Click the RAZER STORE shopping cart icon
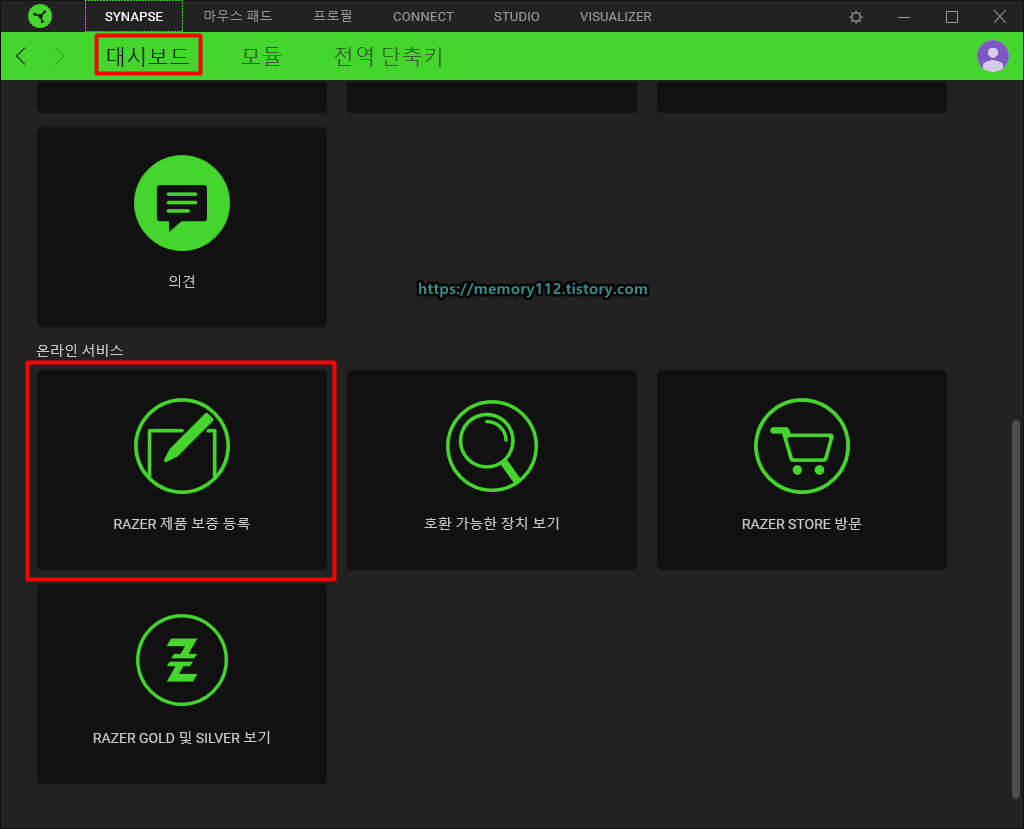The width and height of the screenshot is (1024, 829). coord(801,446)
